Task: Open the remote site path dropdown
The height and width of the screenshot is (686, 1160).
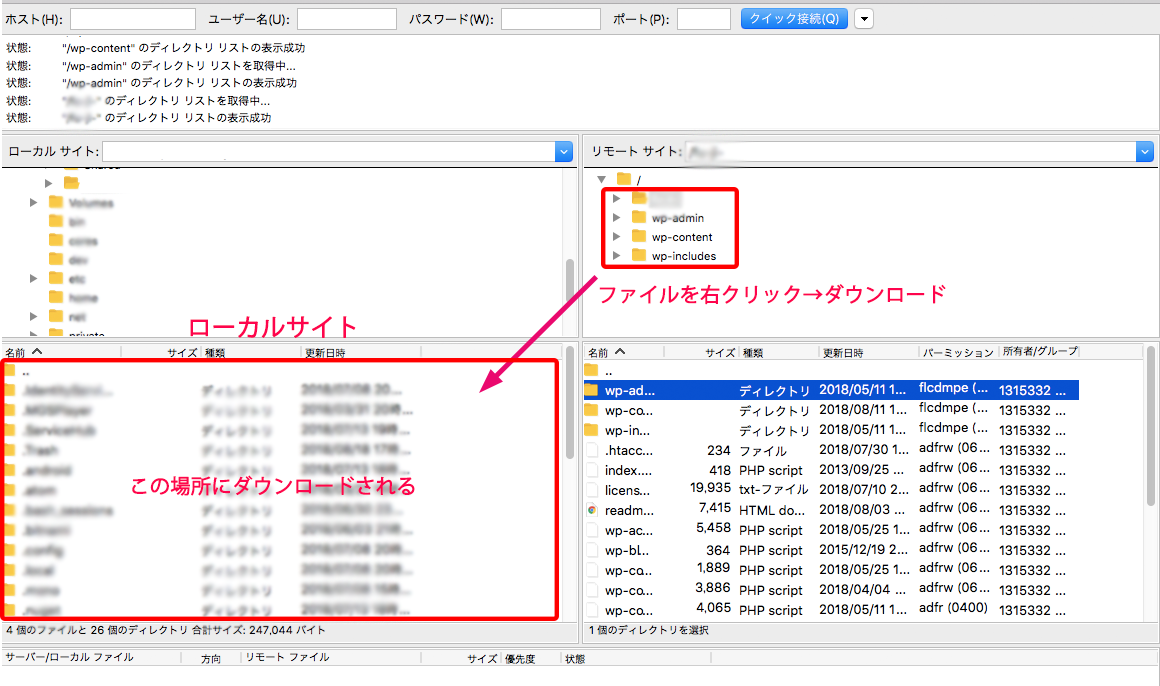Action: [1145, 151]
